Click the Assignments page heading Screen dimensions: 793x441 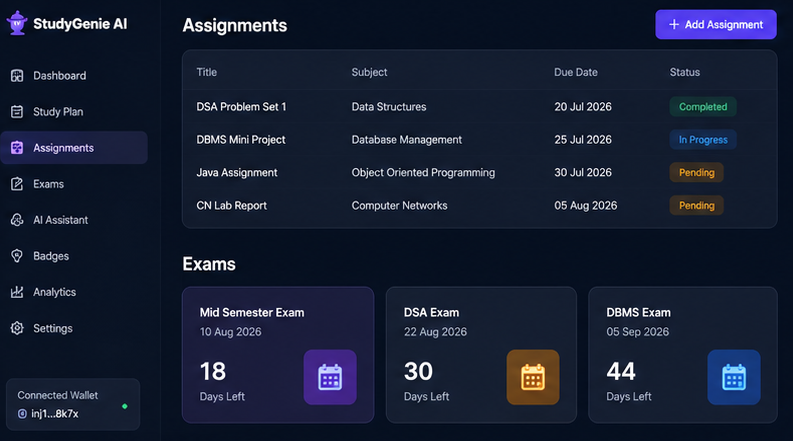pos(235,25)
